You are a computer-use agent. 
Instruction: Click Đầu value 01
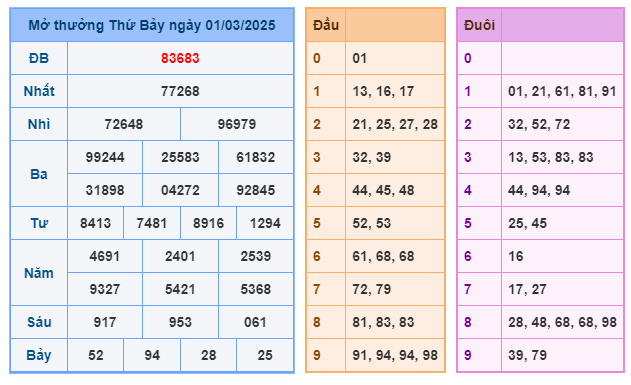360,58
